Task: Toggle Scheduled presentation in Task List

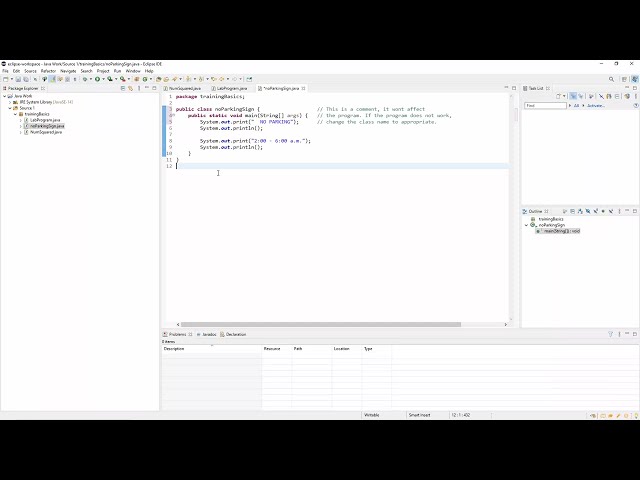Action: coord(581,96)
